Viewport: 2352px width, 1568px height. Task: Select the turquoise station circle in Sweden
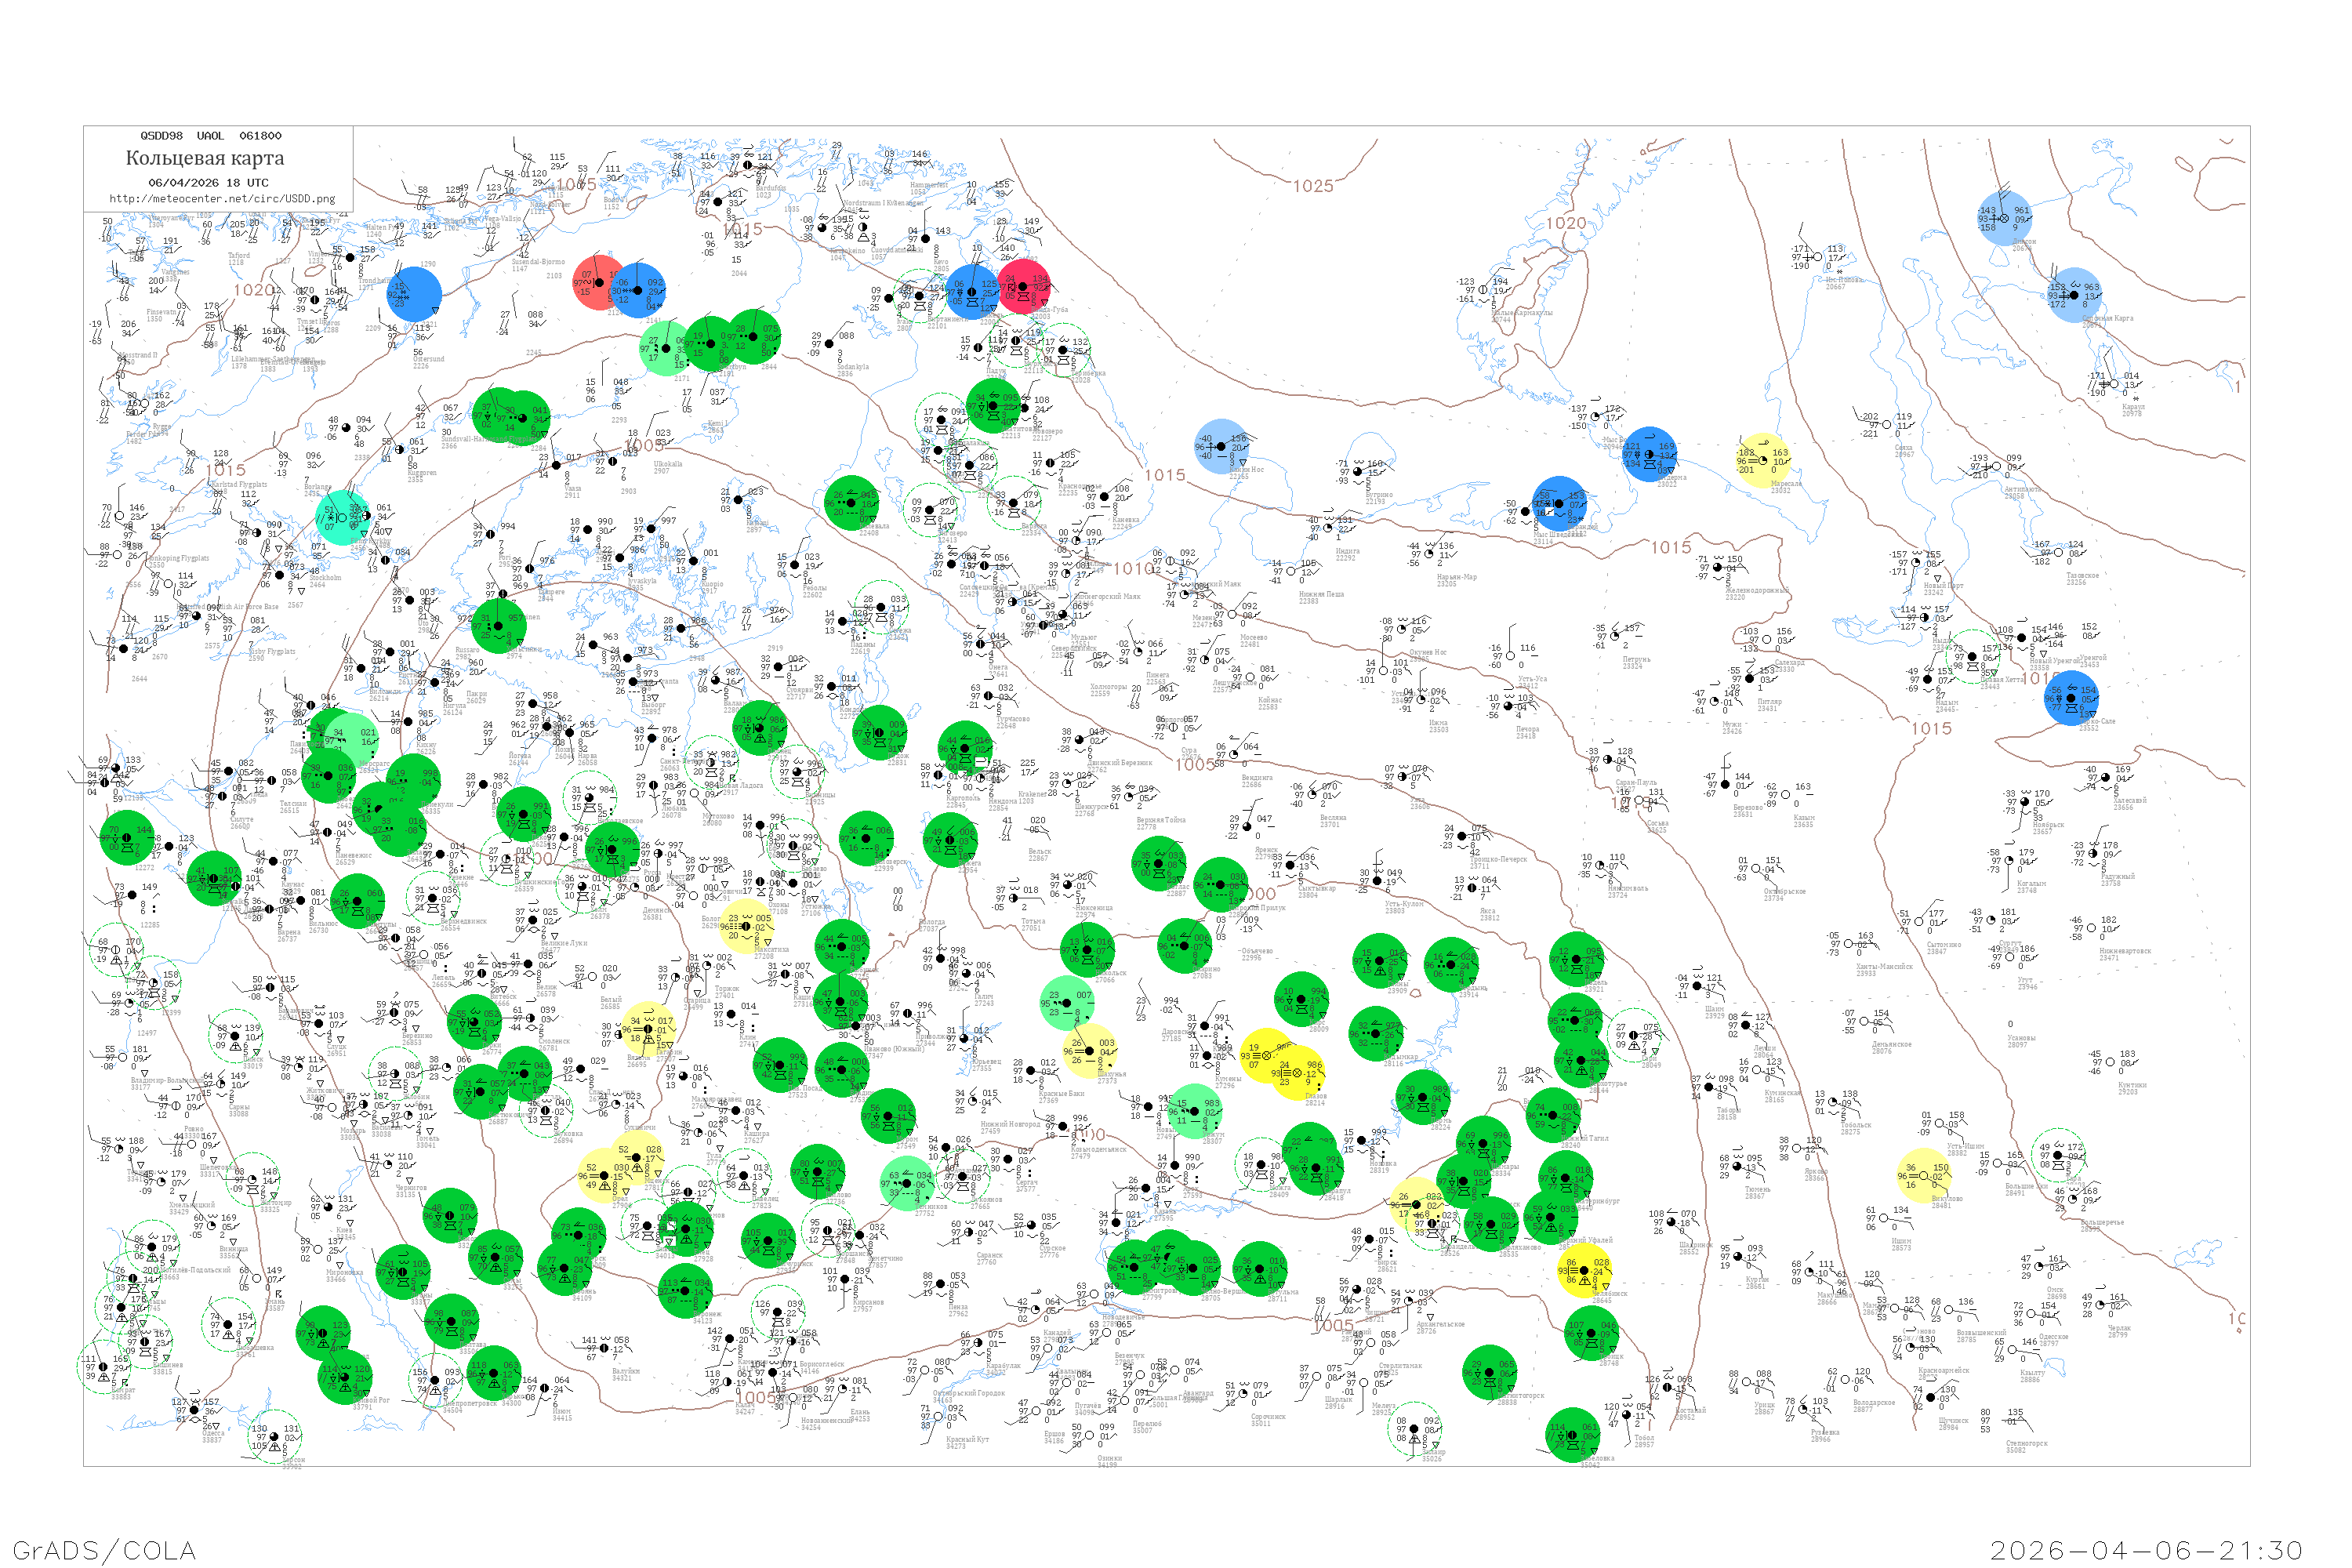tap(342, 517)
